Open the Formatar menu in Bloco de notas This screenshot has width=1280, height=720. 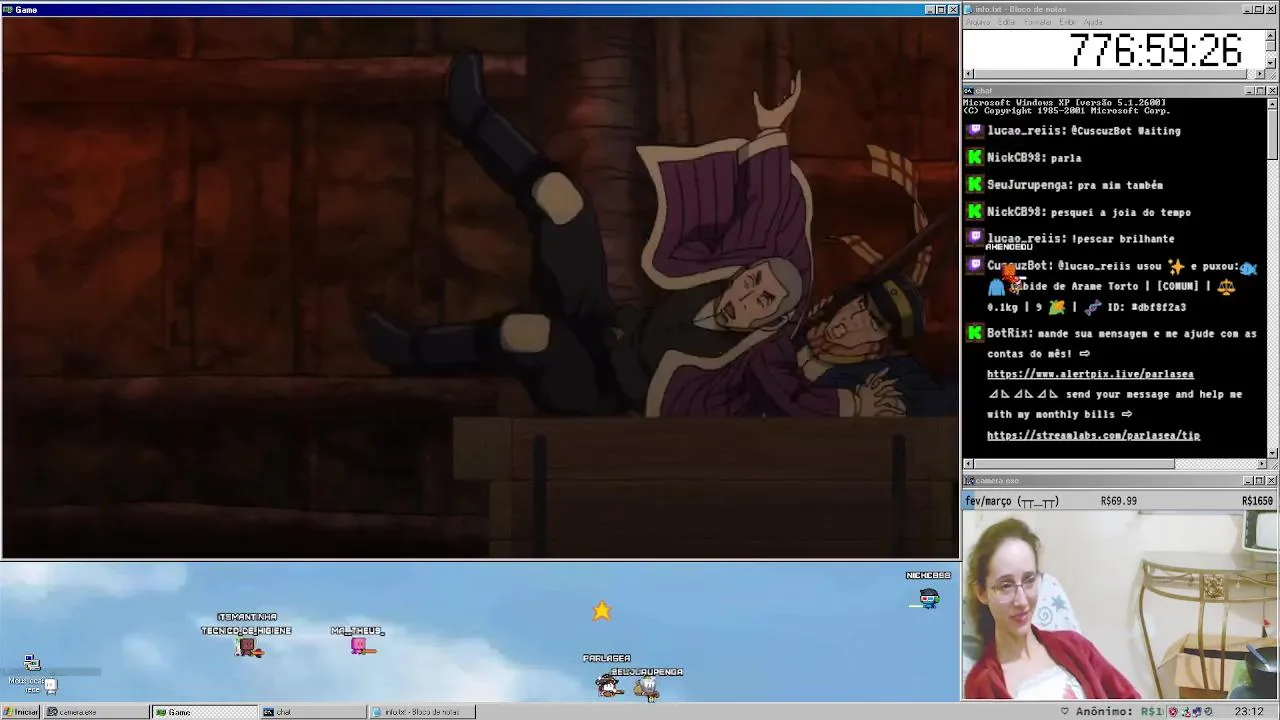[1038, 22]
